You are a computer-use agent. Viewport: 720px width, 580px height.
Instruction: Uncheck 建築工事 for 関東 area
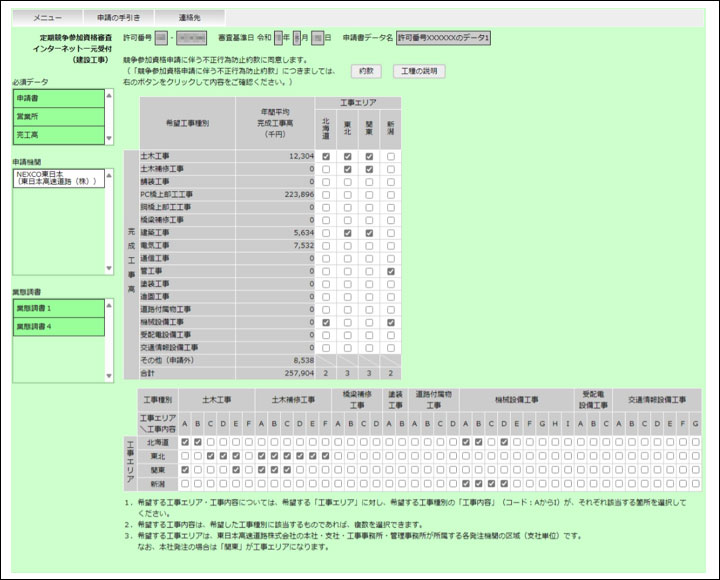[x=369, y=233]
